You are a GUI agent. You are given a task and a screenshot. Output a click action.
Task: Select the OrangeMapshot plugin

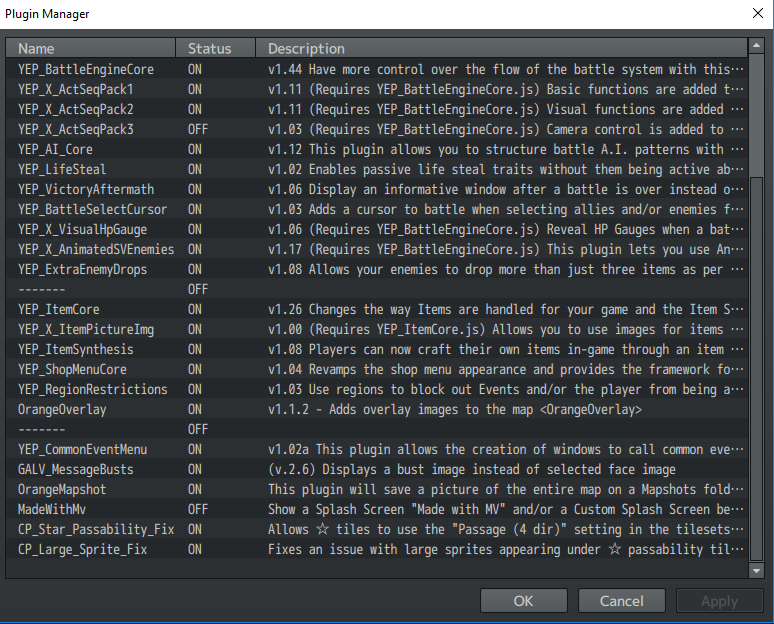point(377,489)
